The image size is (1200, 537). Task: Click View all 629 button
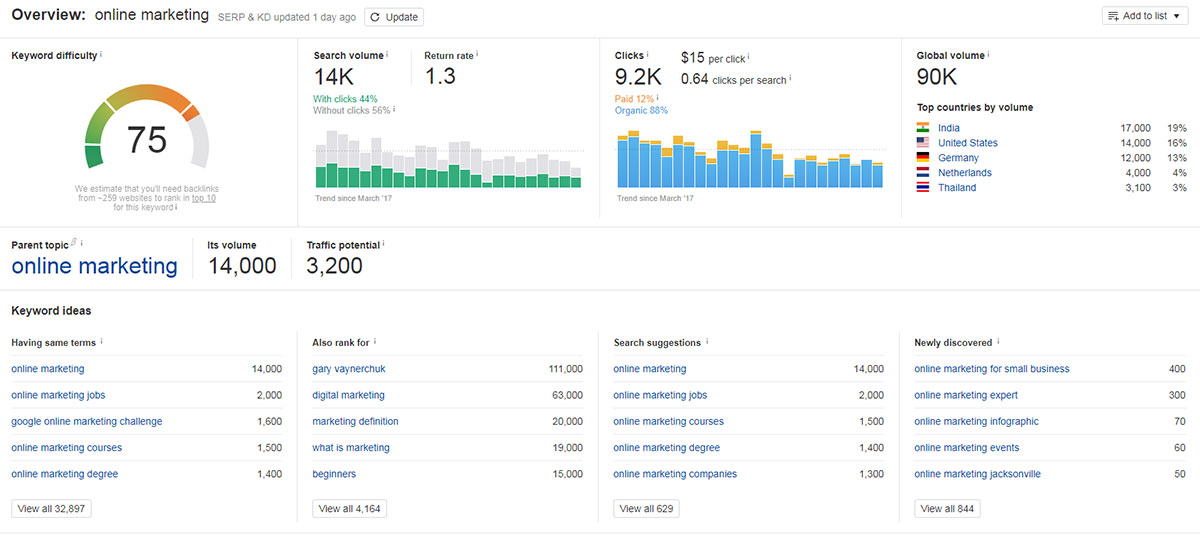647,509
